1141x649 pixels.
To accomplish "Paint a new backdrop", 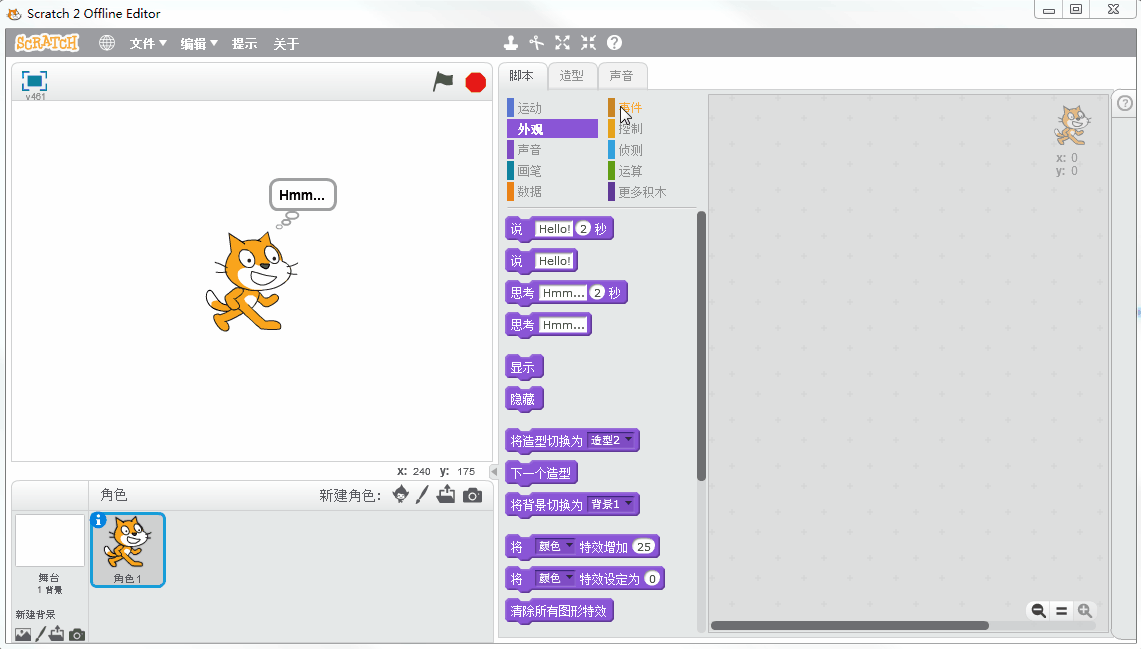I will [x=41, y=634].
